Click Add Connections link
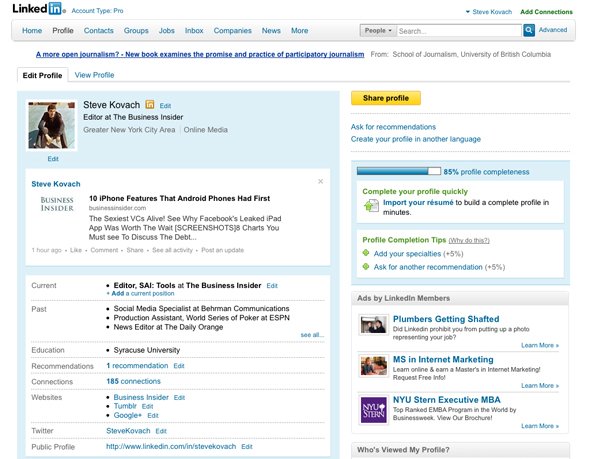The image size is (590, 459). tap(546, 12)
